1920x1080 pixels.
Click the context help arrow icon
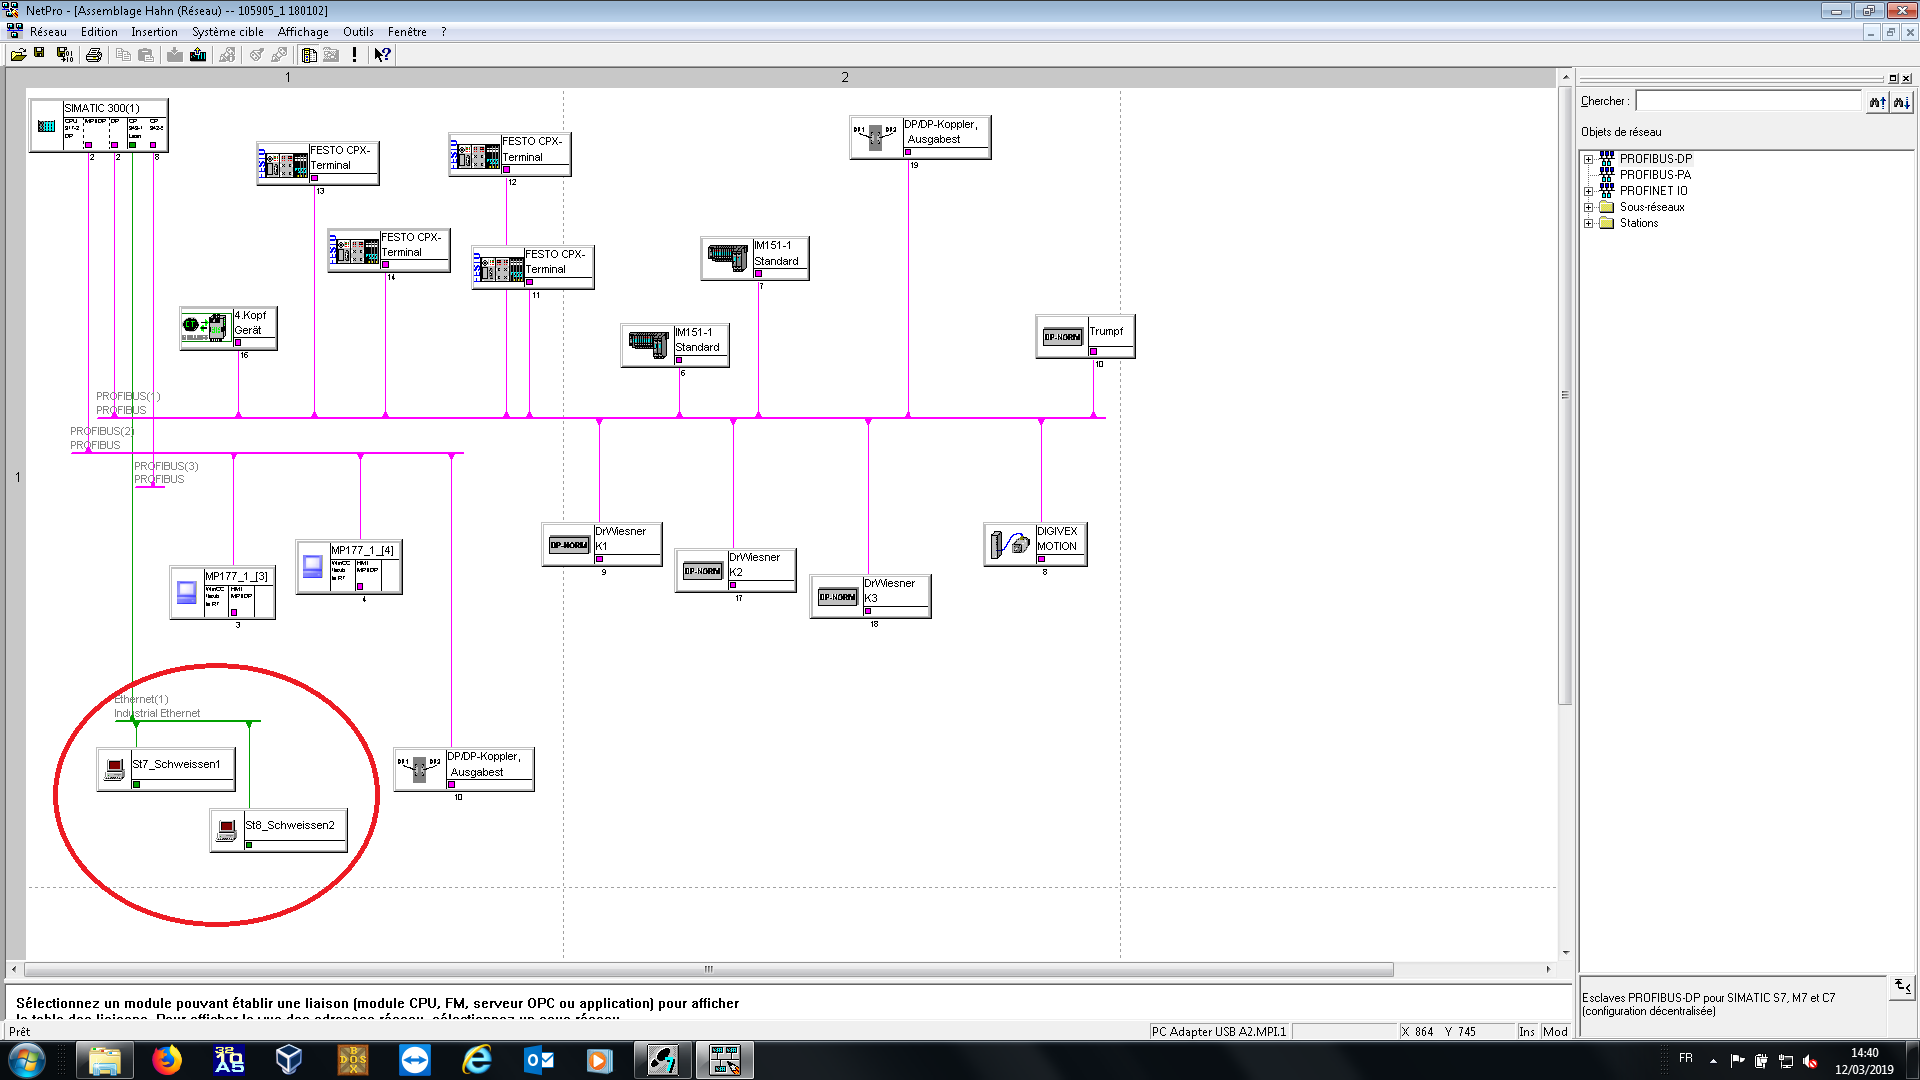(x=382, y=55)
